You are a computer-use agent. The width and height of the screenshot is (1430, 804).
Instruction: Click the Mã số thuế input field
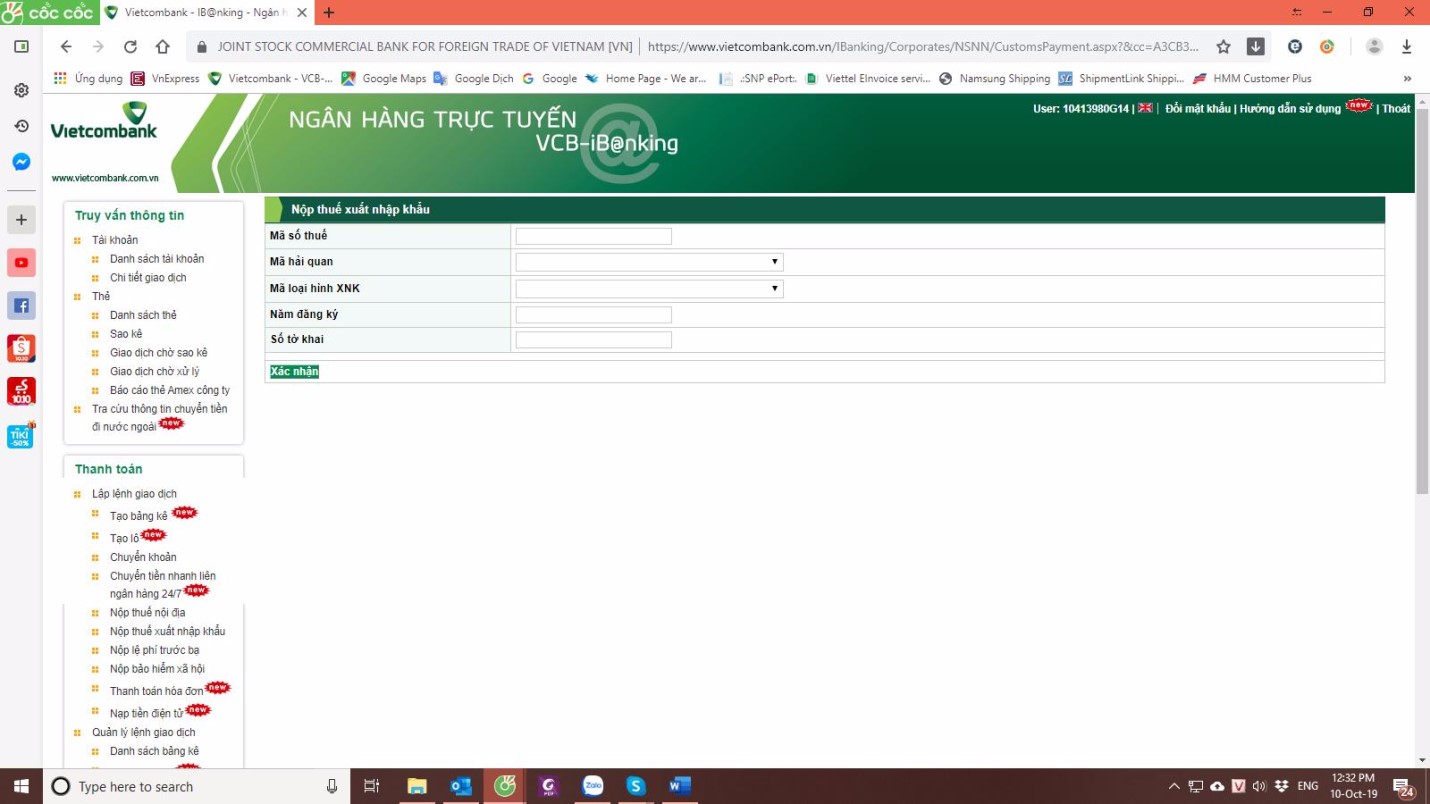coord(593,236)
